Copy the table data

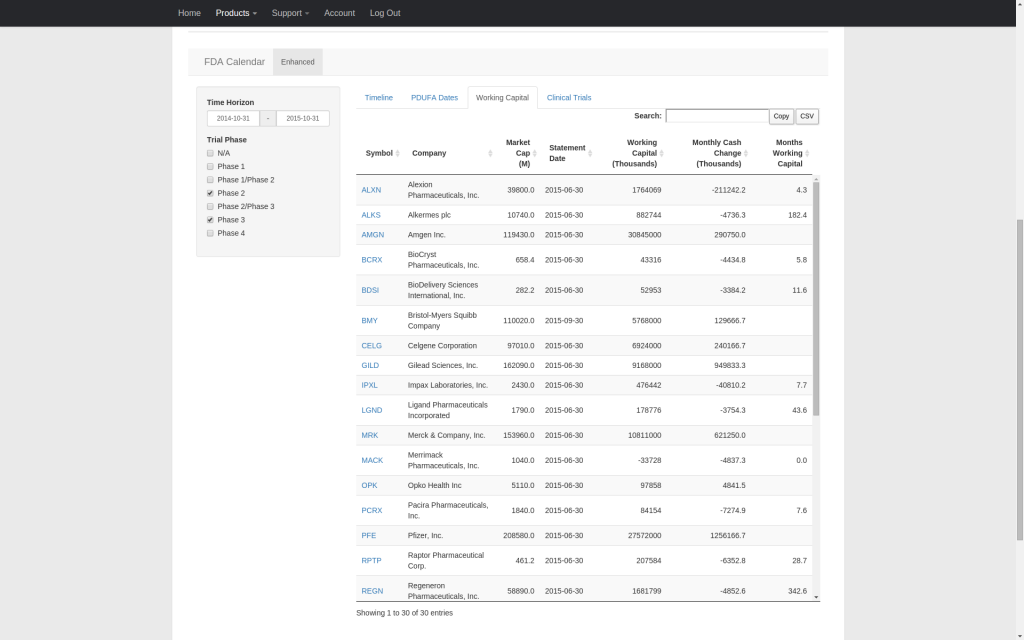781,116
